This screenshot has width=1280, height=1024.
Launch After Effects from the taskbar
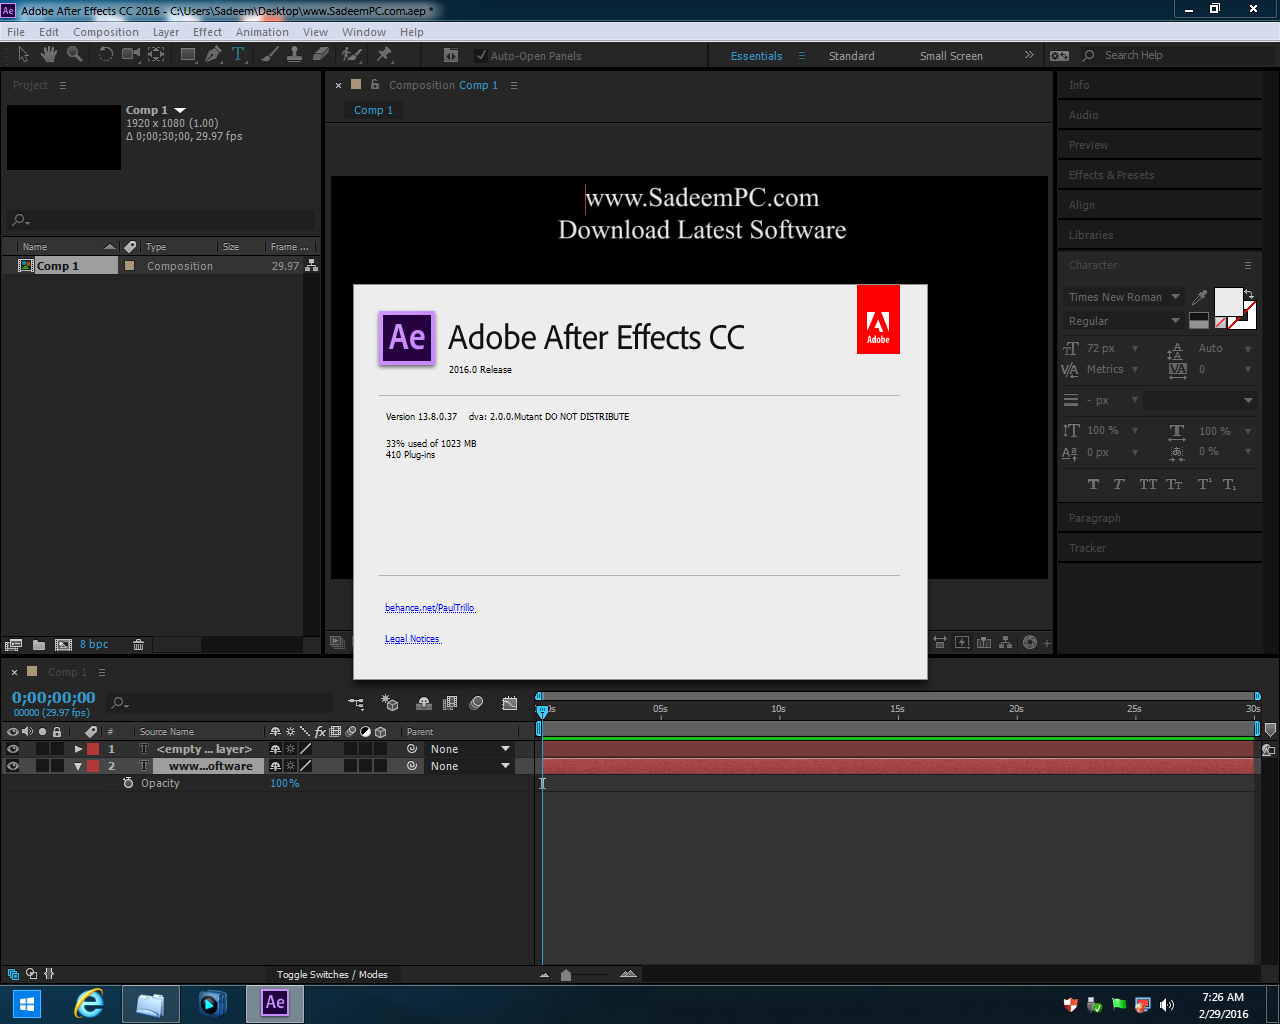coord(274,1004)
